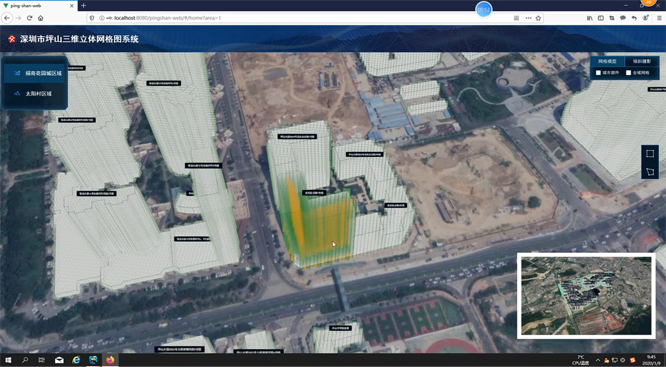Switch to the 倾斜摄影 tab
This screenshot has height=367, width=666.
[x=642, y=62]
